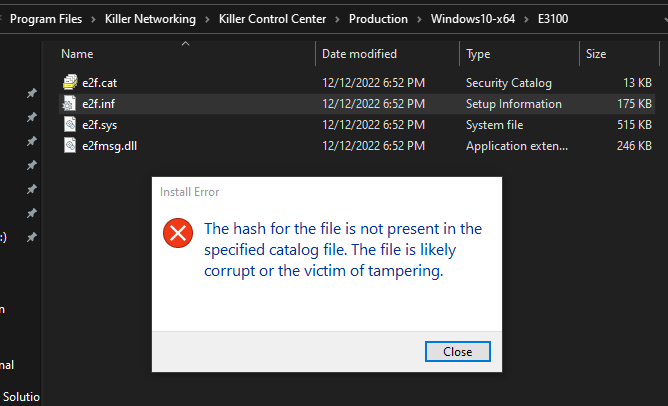The height and width of the screenshot is (406, 668).
Task: Click the e2f.inf file icon
Action: [69, 103]
